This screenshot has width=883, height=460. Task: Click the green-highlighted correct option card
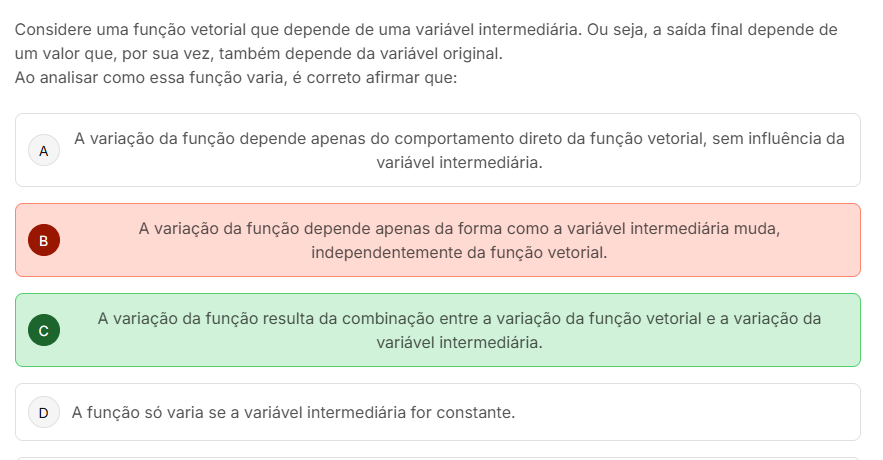(438, 331)
